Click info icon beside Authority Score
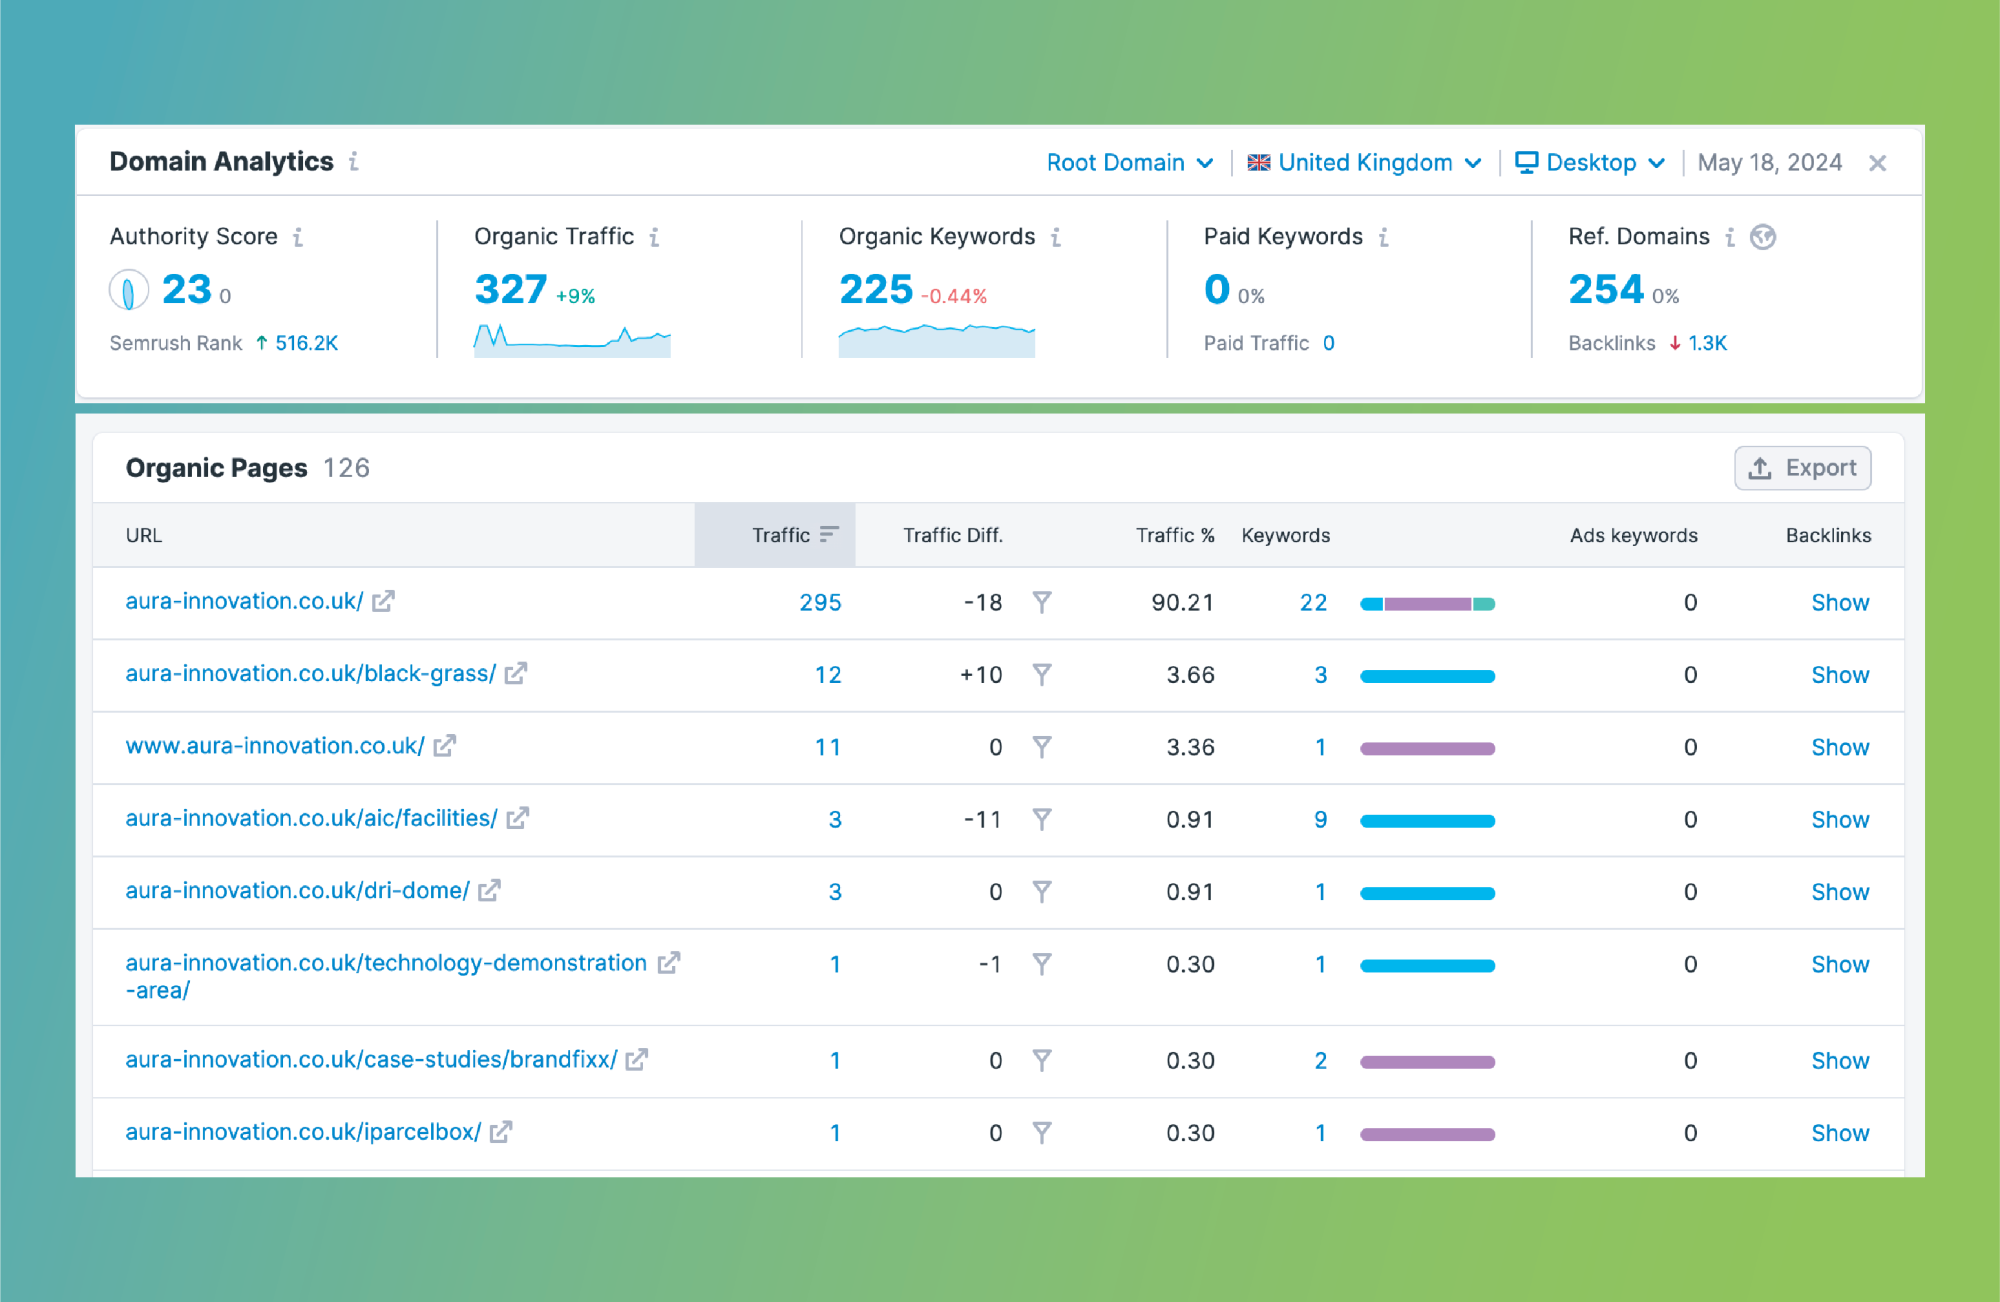Viewport: 2000px width, 1302px height. 298,237
